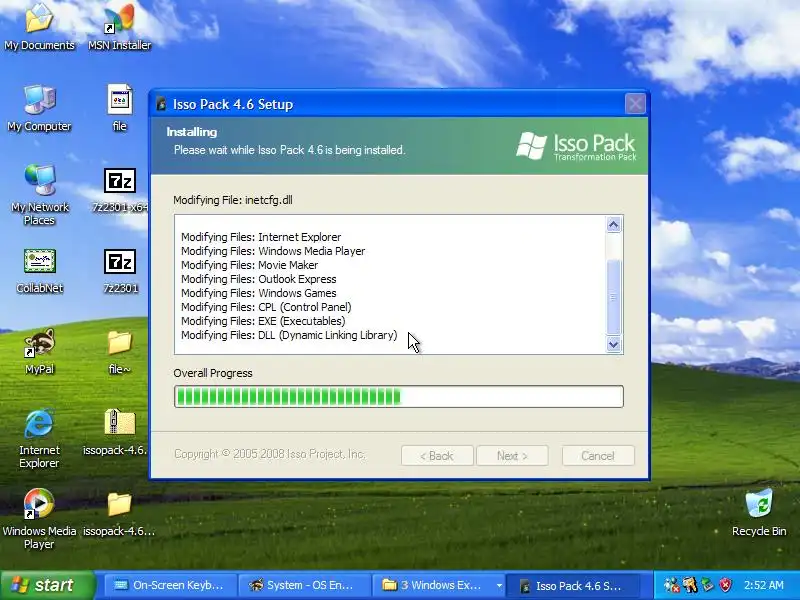Open the Start menu
This screenshot has width=800, height=600.
click(48, 585)
